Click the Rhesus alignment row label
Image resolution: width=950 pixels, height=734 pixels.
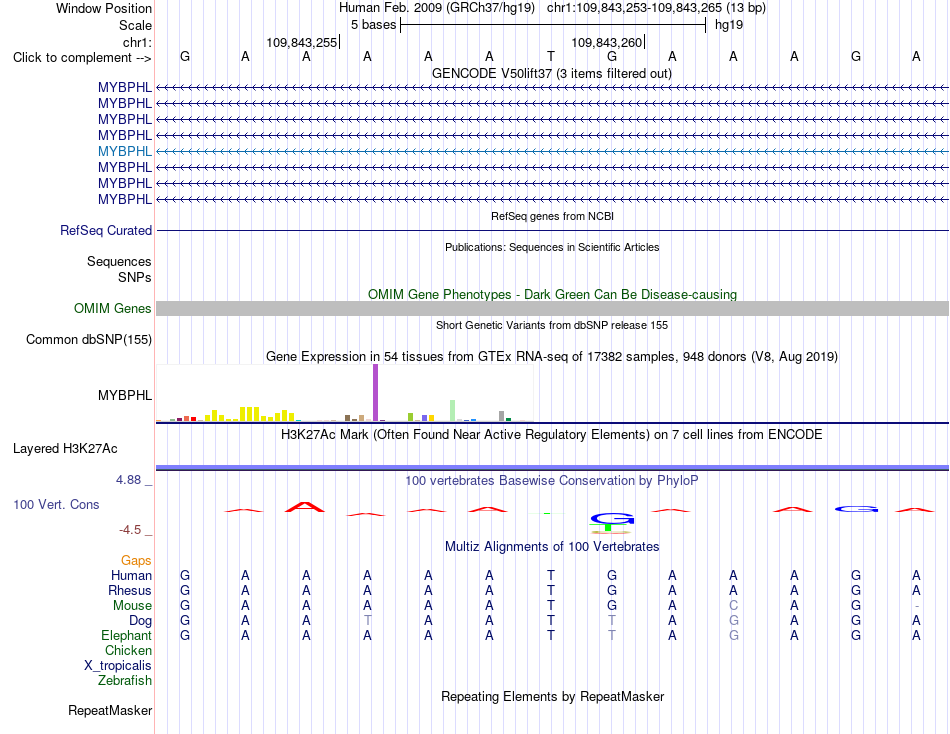[x=130, y=590]
